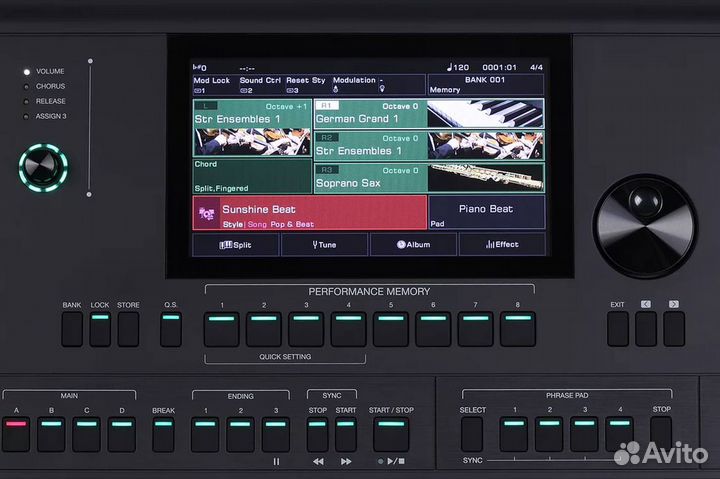The height and width of the screenshot is (479, 720).
Task: Toggle the LOCK button
Action: coord(100,329)
